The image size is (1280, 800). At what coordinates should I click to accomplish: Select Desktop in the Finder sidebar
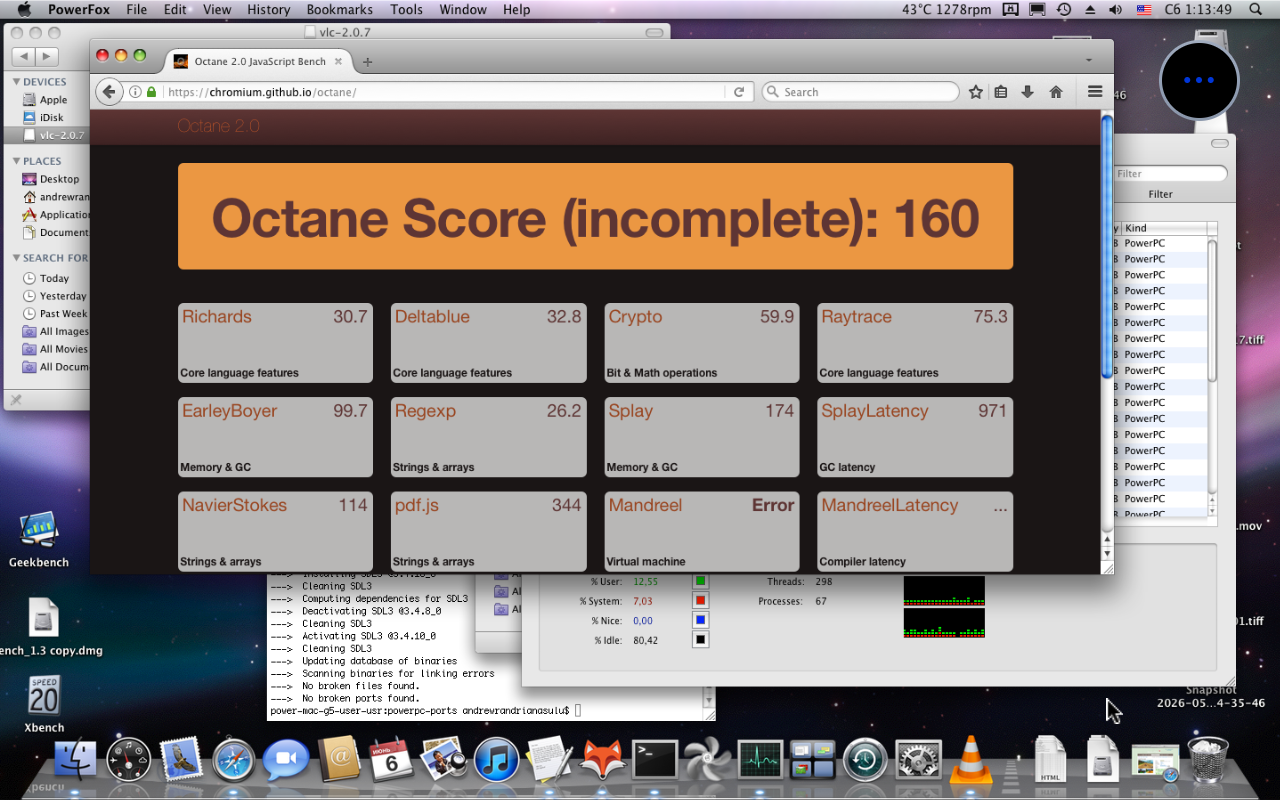(x=59, y=179)
